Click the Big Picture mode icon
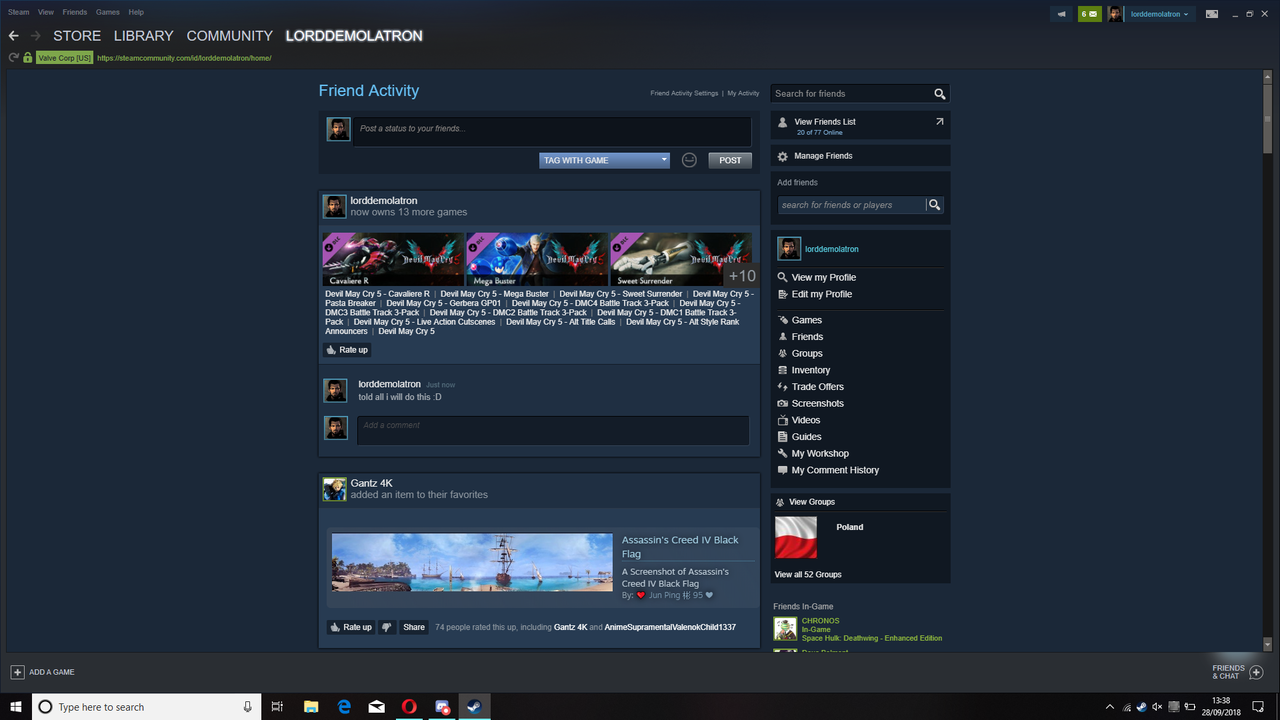This screenshot has height=720, width=1280. click(1212, 14)
